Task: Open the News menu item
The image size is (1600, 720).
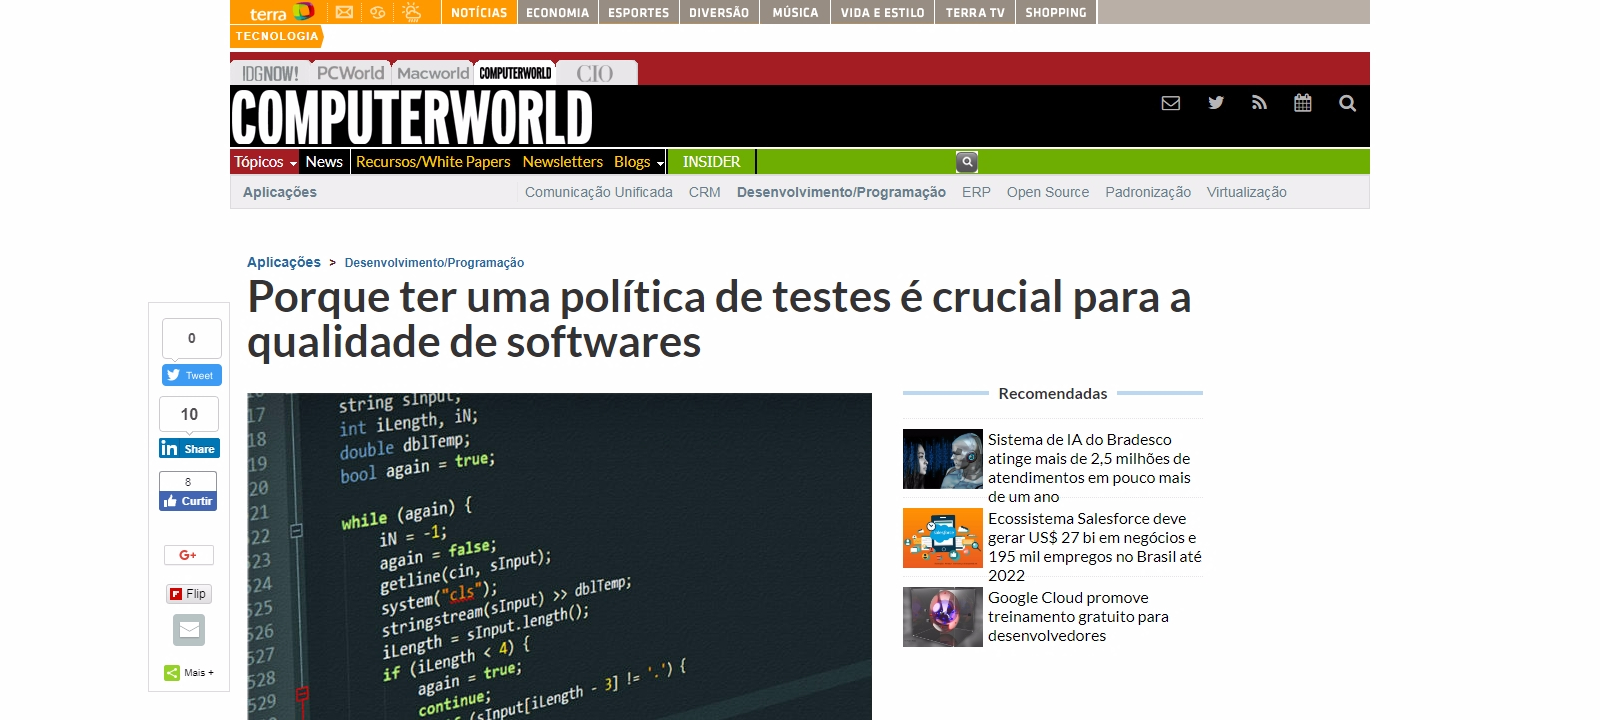Action: (x=324, y=162)
